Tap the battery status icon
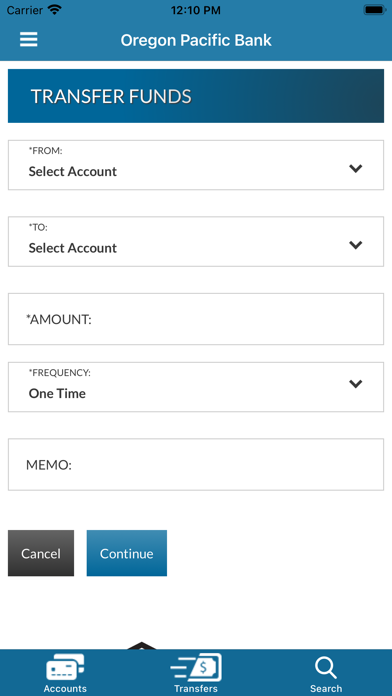 pyautogui.click(x=375, y=10)
